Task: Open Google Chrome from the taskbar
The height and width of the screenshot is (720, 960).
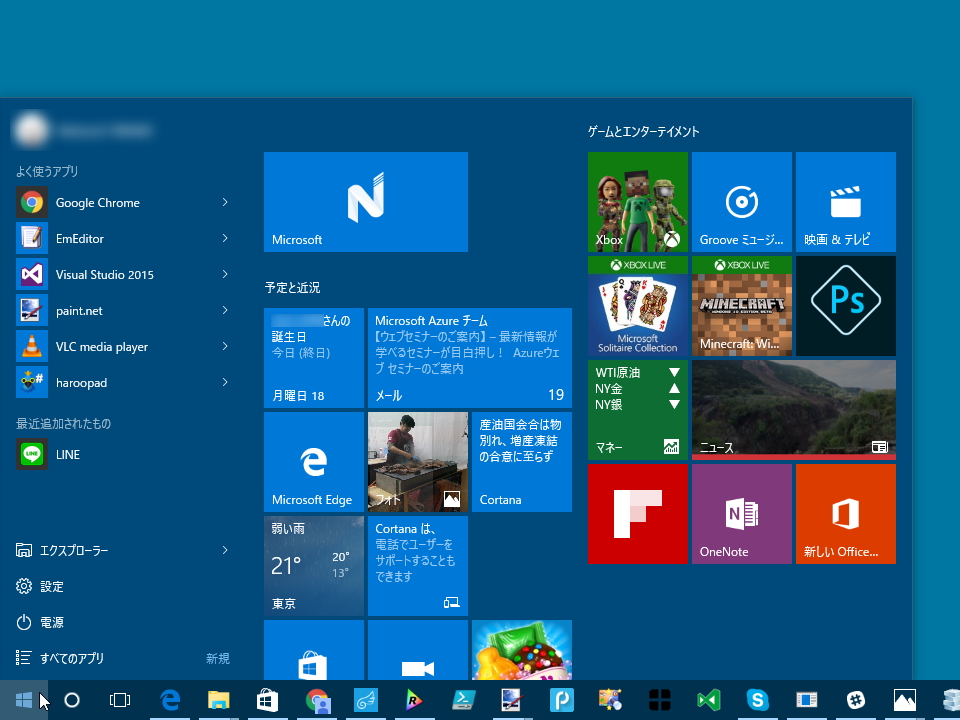Action: coord(318,700)
